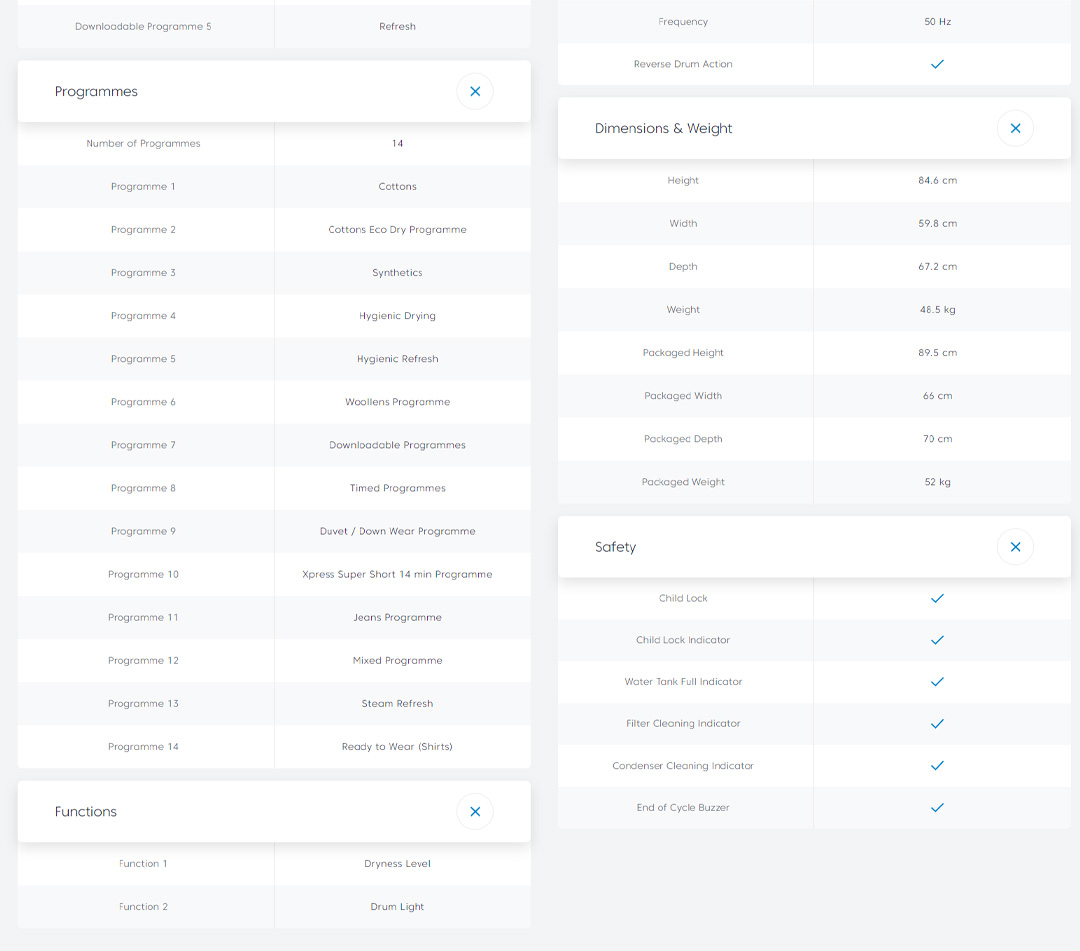This screenshot has height=951, width=1080.
Task: Click the Water Tank Full Indicator checkmark
Action: point(937,682)
